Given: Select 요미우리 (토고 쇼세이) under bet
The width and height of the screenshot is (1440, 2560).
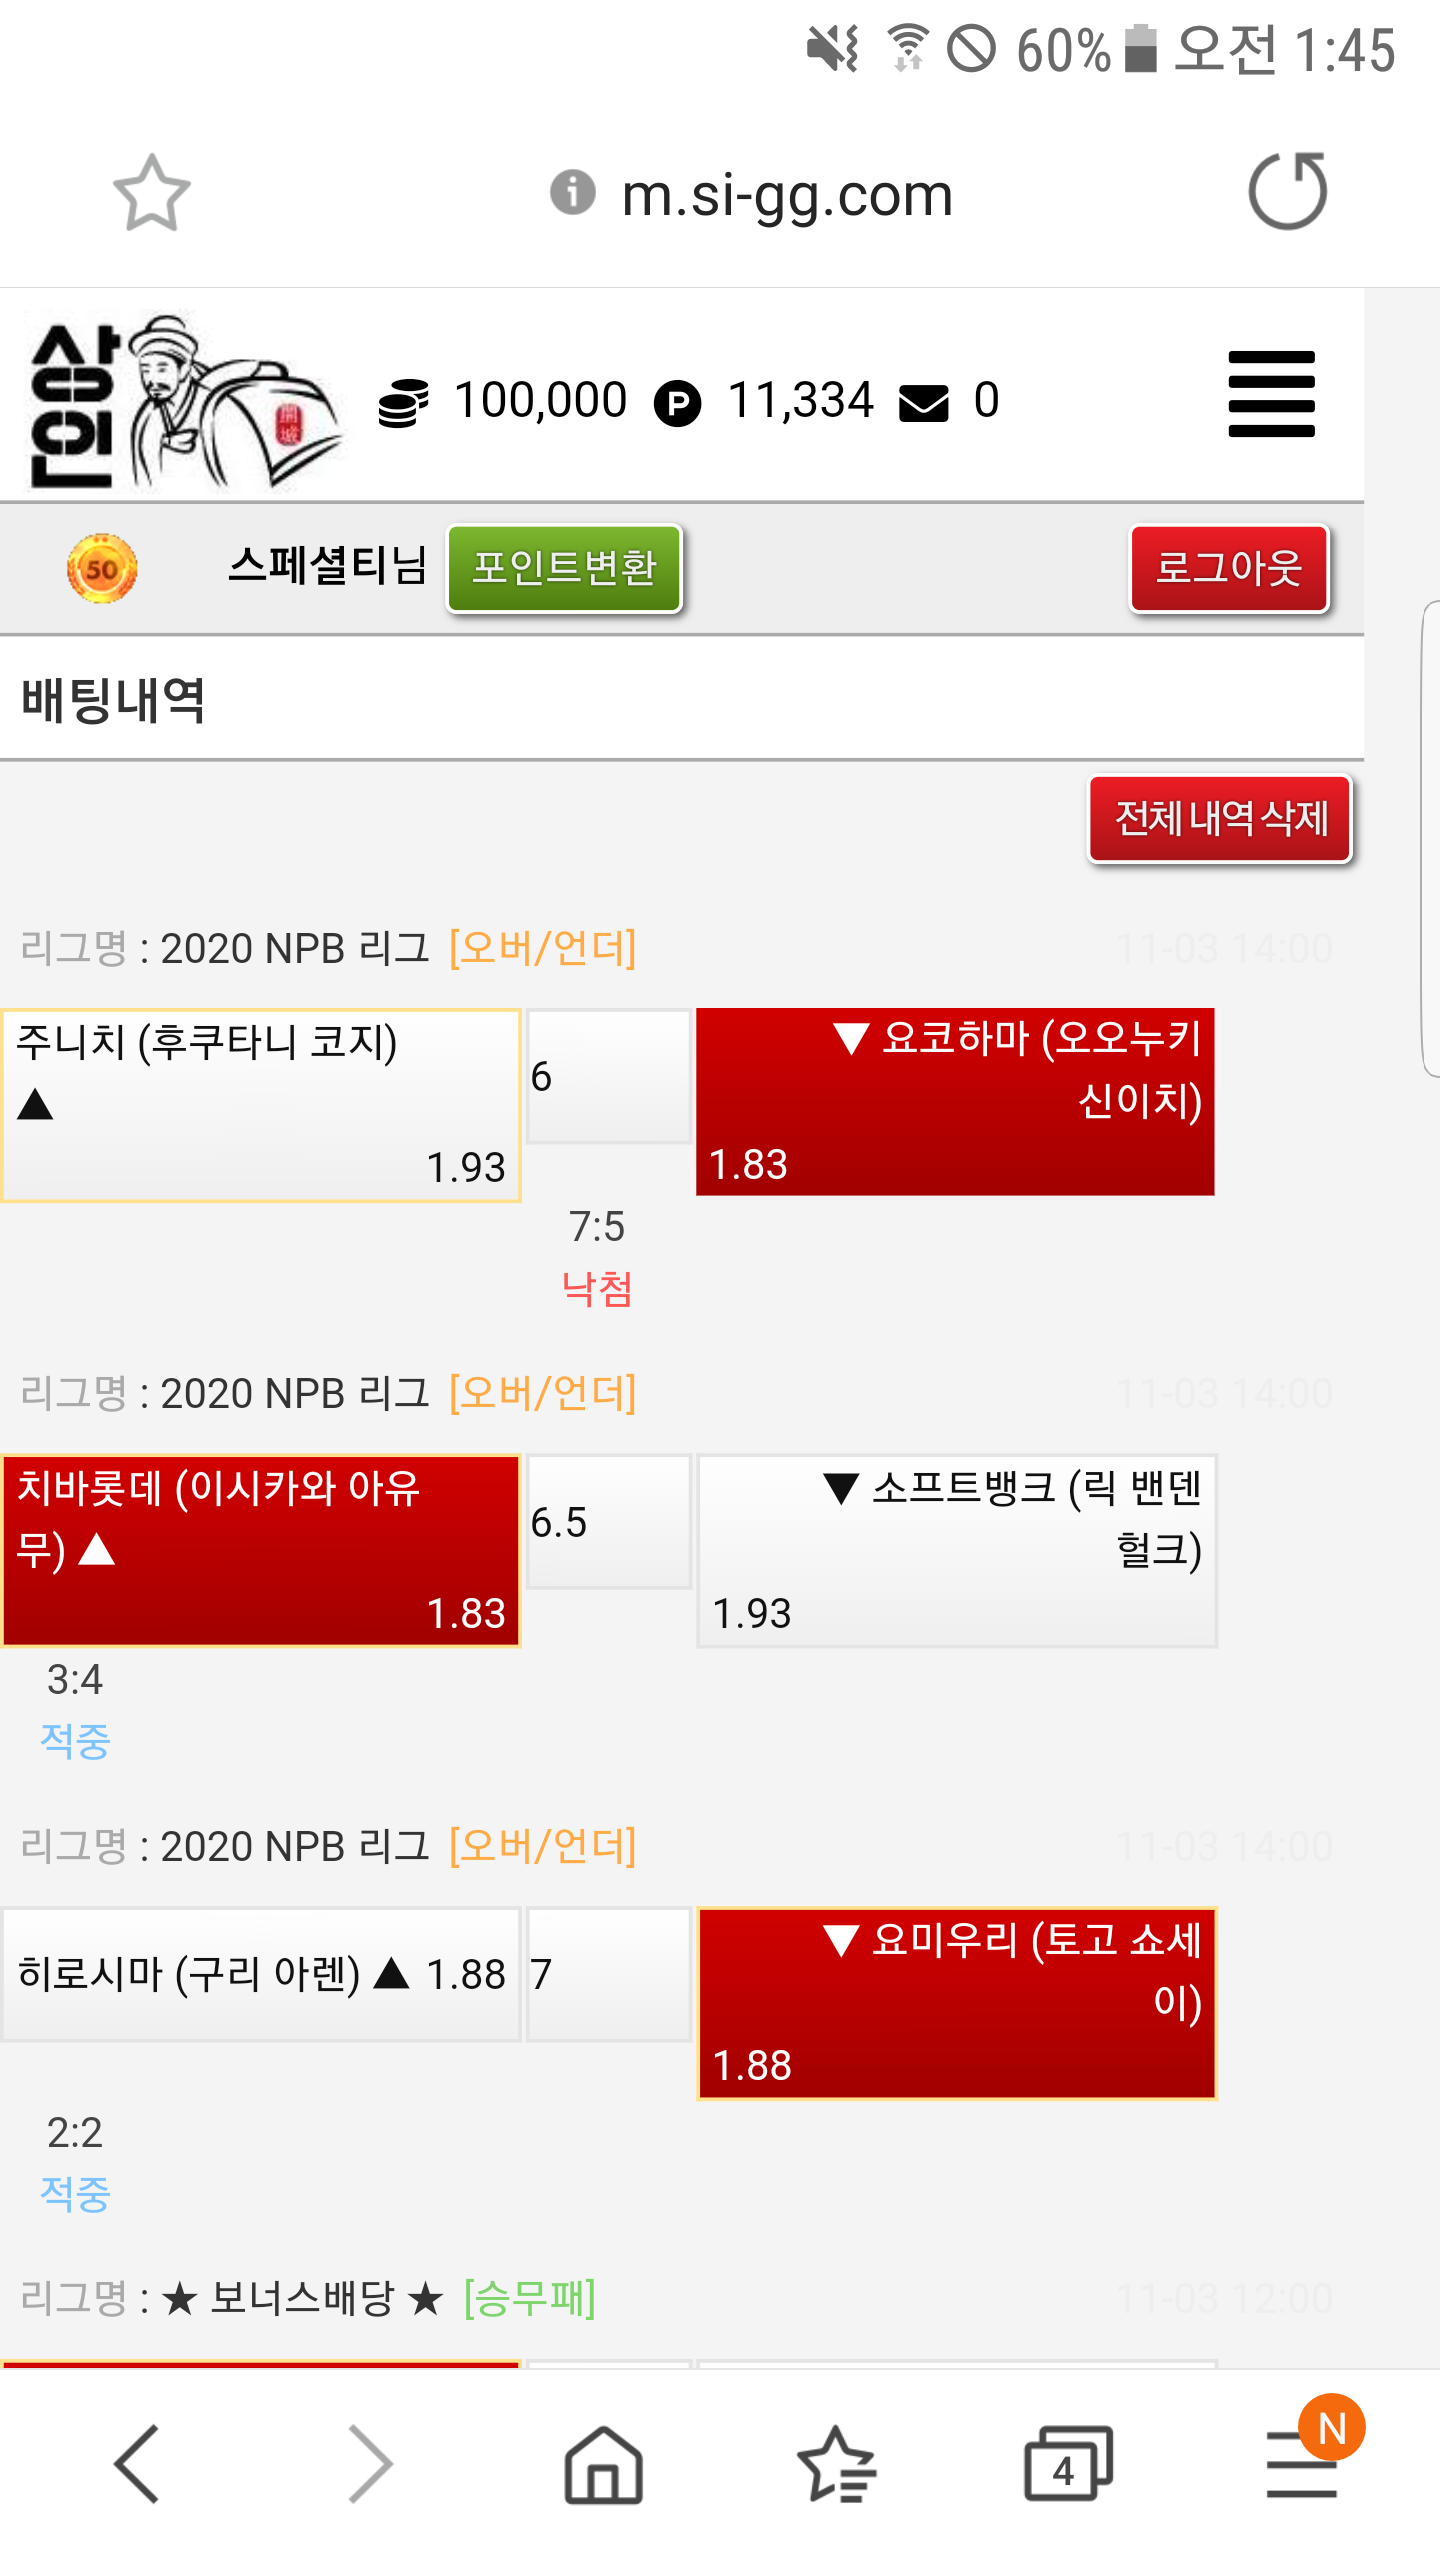Looking at the screenshot, I should coord(956,2002).
